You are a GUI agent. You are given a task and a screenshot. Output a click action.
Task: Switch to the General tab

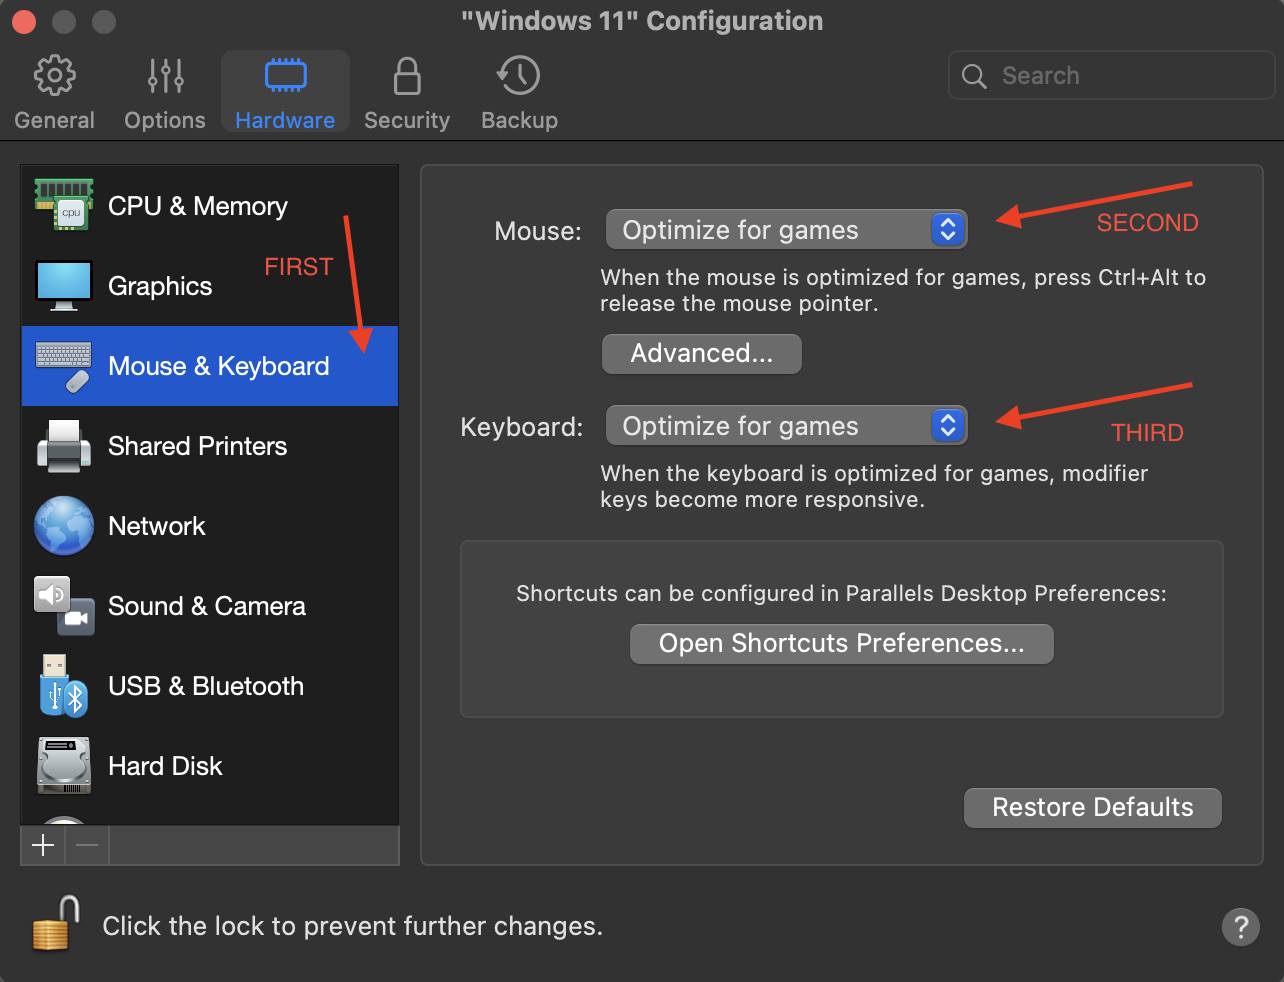(x=54, y=93)
